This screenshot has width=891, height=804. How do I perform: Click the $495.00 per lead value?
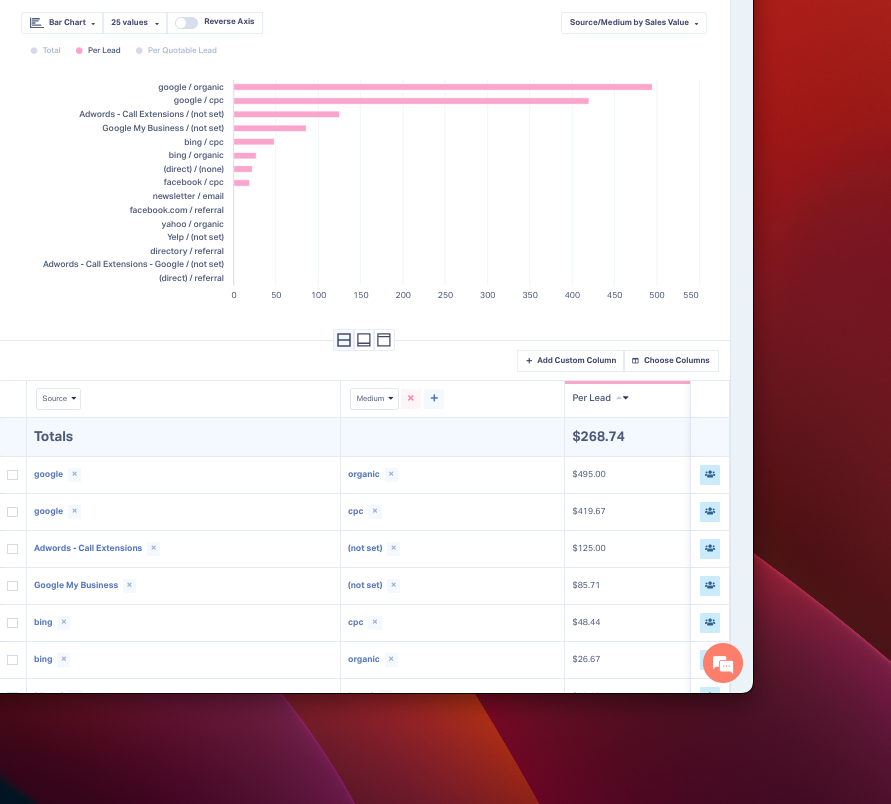(589, 474)
